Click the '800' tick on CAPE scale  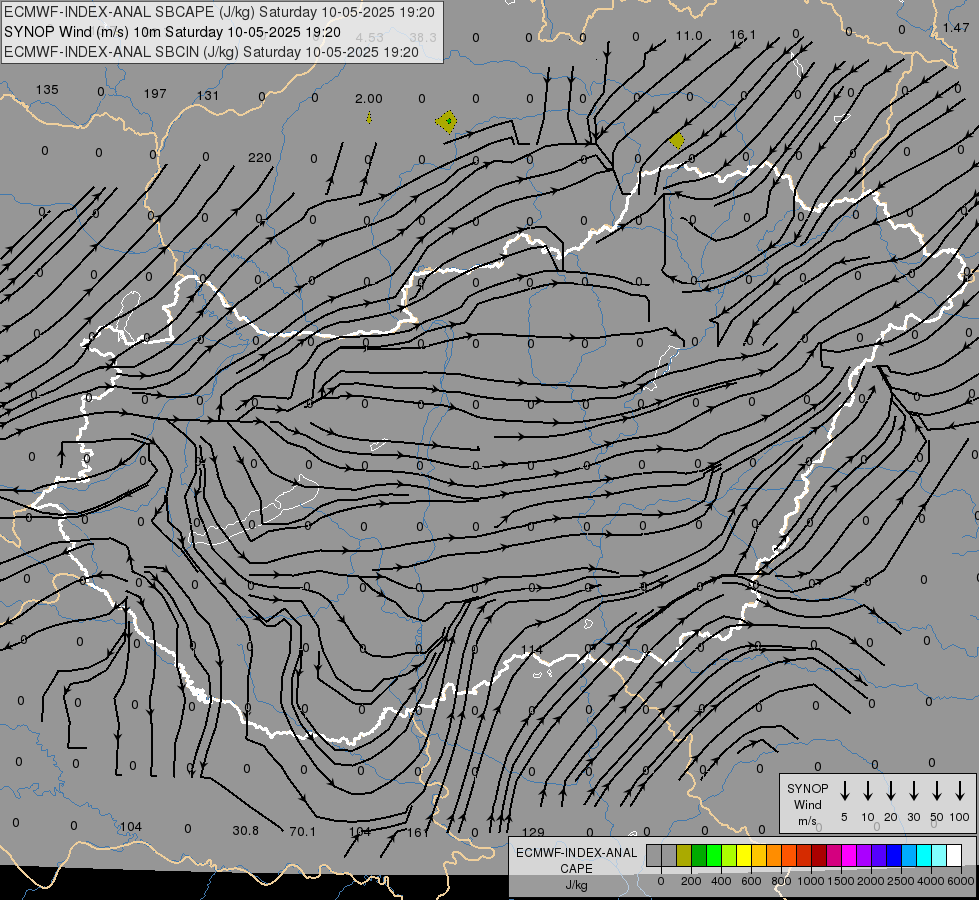781,881
